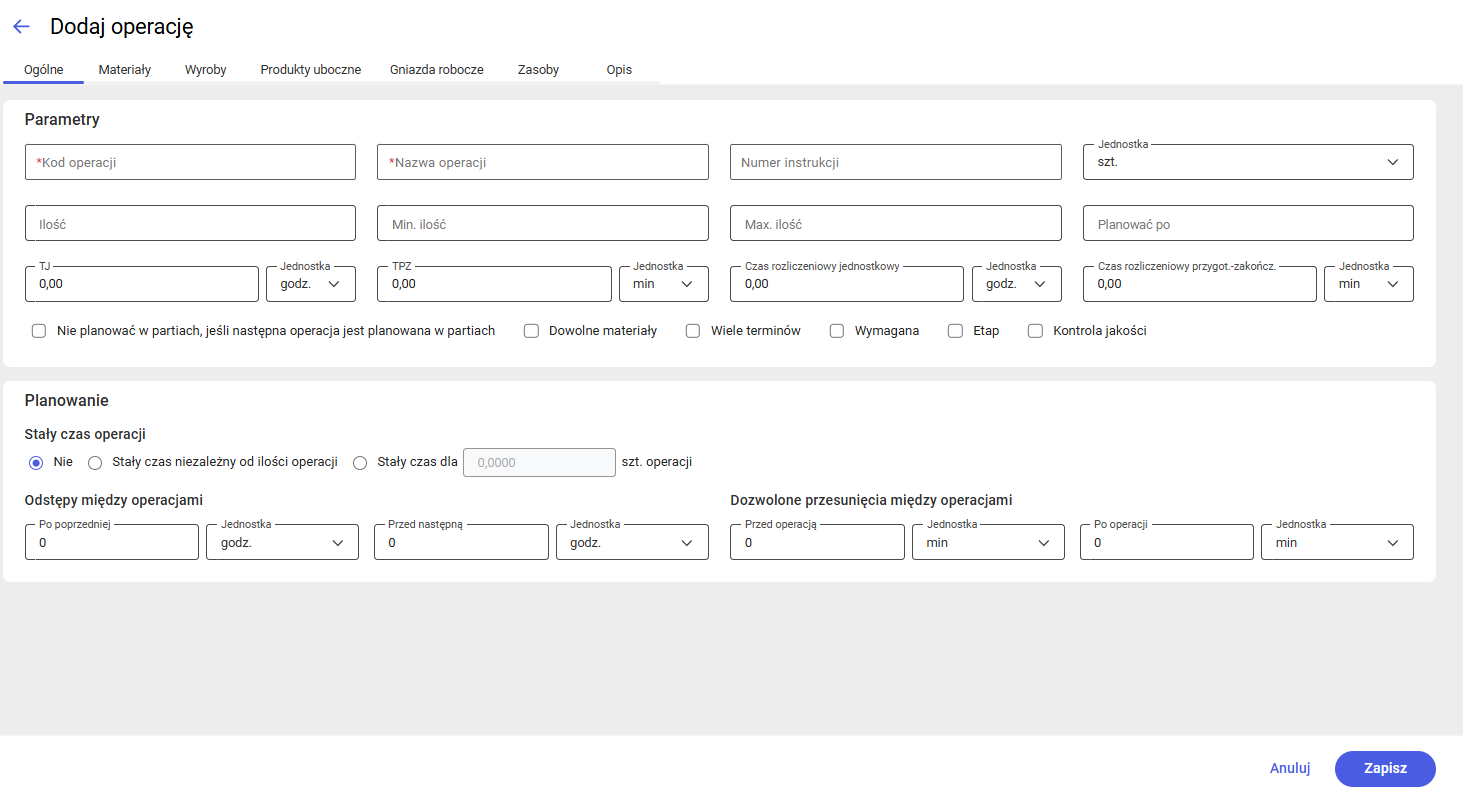Choose the Stały czas dla radio option

pos(361,462)
